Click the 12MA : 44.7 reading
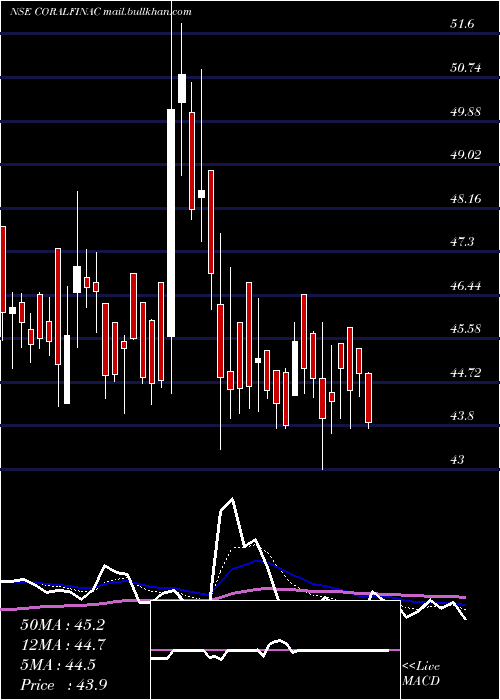 point(62,645)
